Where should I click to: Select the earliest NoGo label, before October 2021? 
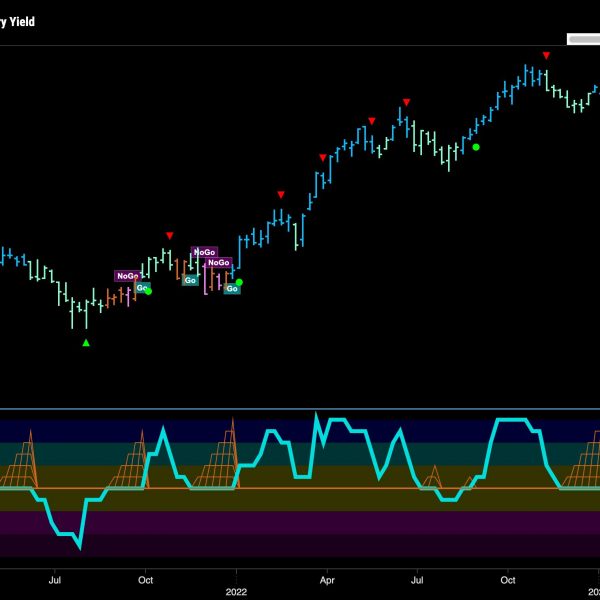point(127,276)
